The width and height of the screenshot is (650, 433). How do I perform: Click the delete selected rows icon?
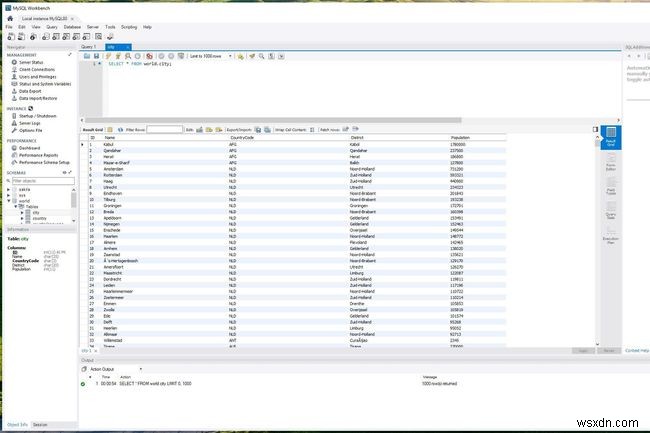coord(219,130)
